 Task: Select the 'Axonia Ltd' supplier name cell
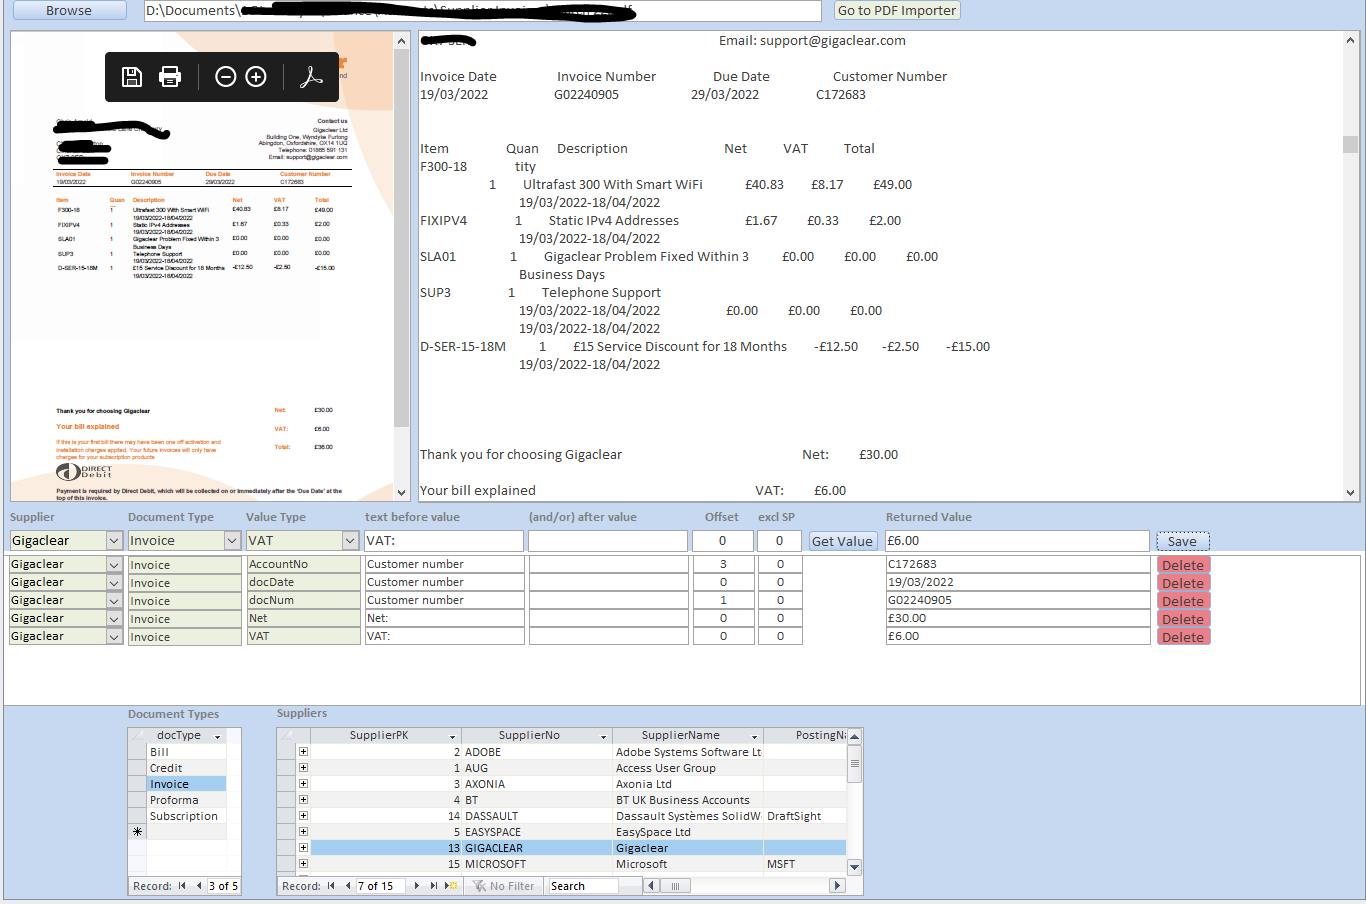tap(688, 784)
